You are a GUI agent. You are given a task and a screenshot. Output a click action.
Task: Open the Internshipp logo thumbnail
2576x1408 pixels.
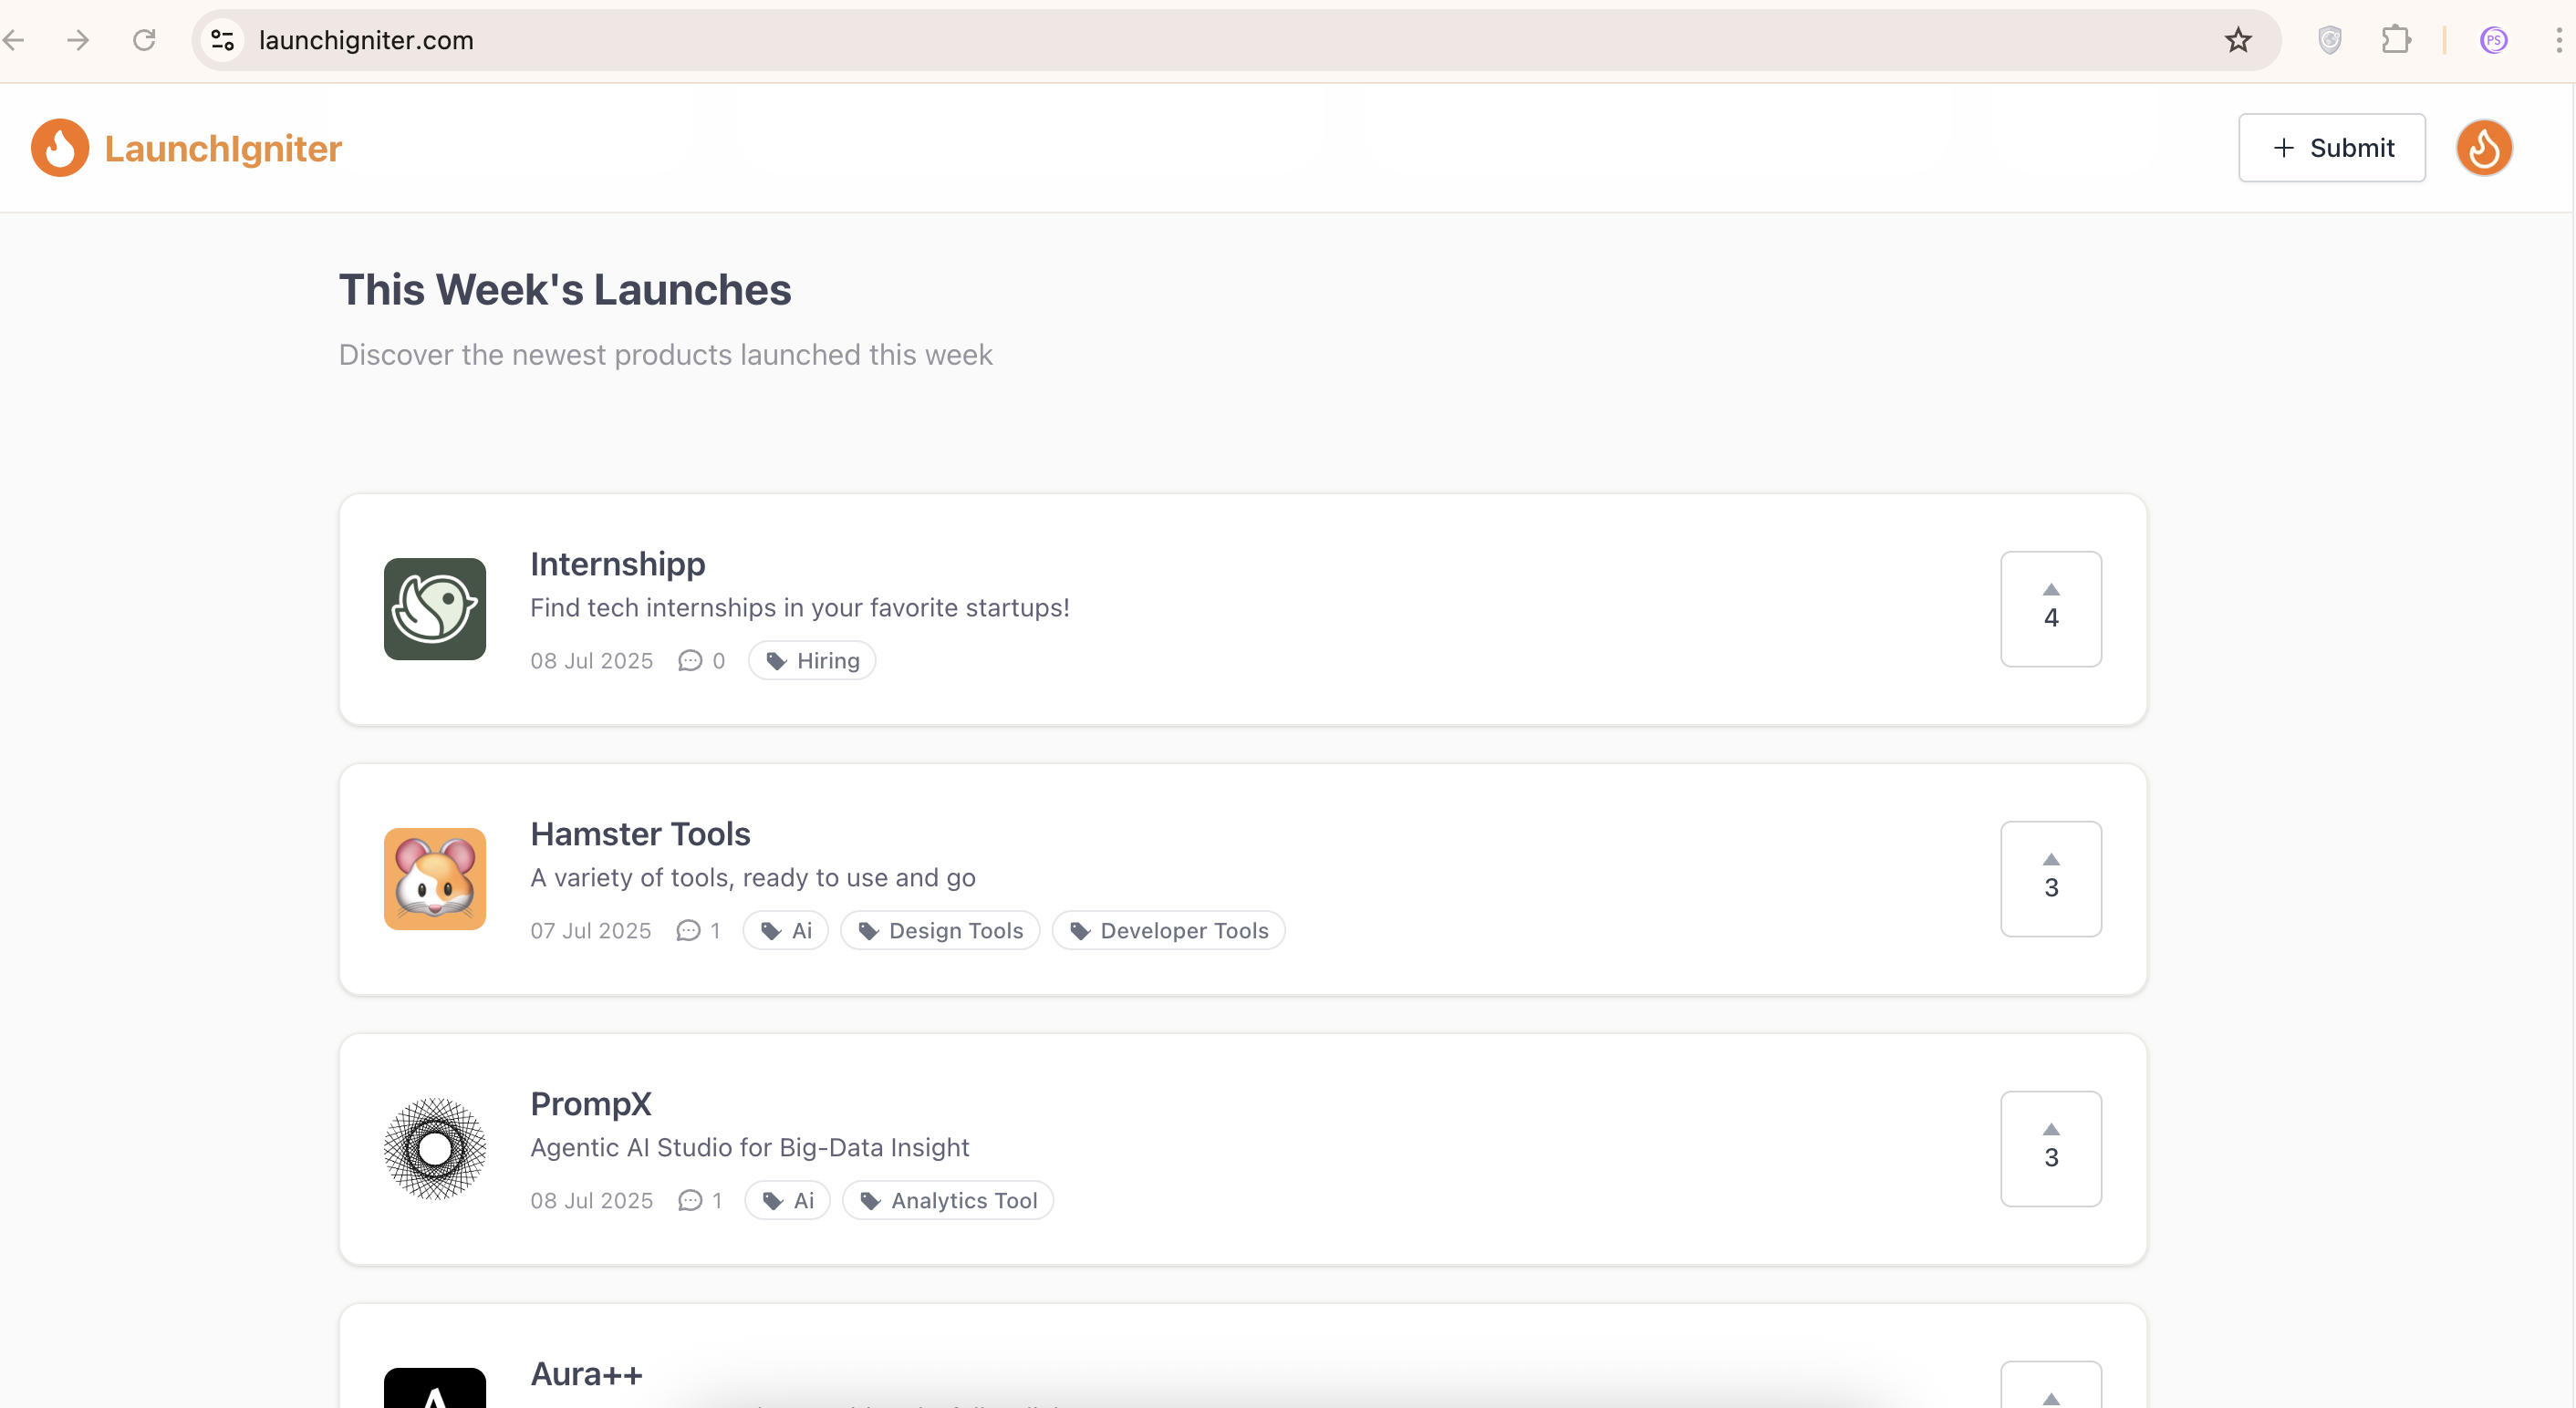click(435, 609)
